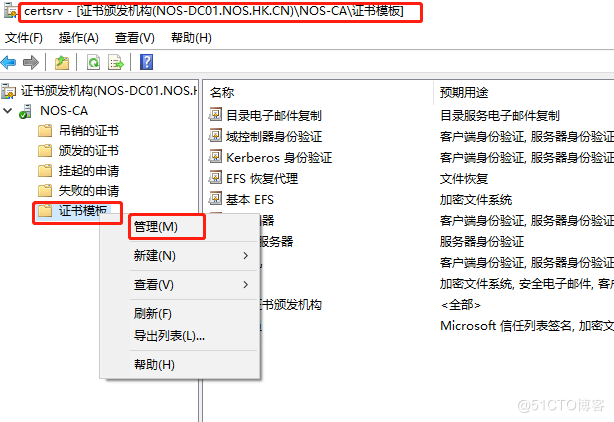Select the 目录电子邮件复制 template row

click(x=274, y=115)
